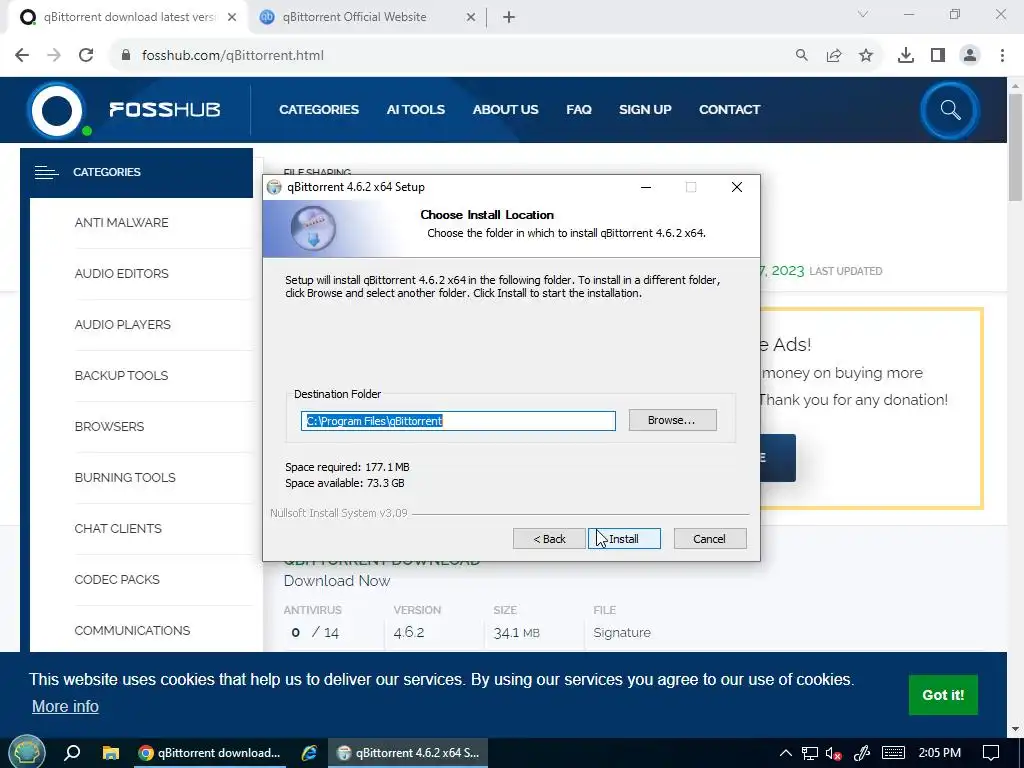Select BACKUP TOOLS category

click(121, 376)
